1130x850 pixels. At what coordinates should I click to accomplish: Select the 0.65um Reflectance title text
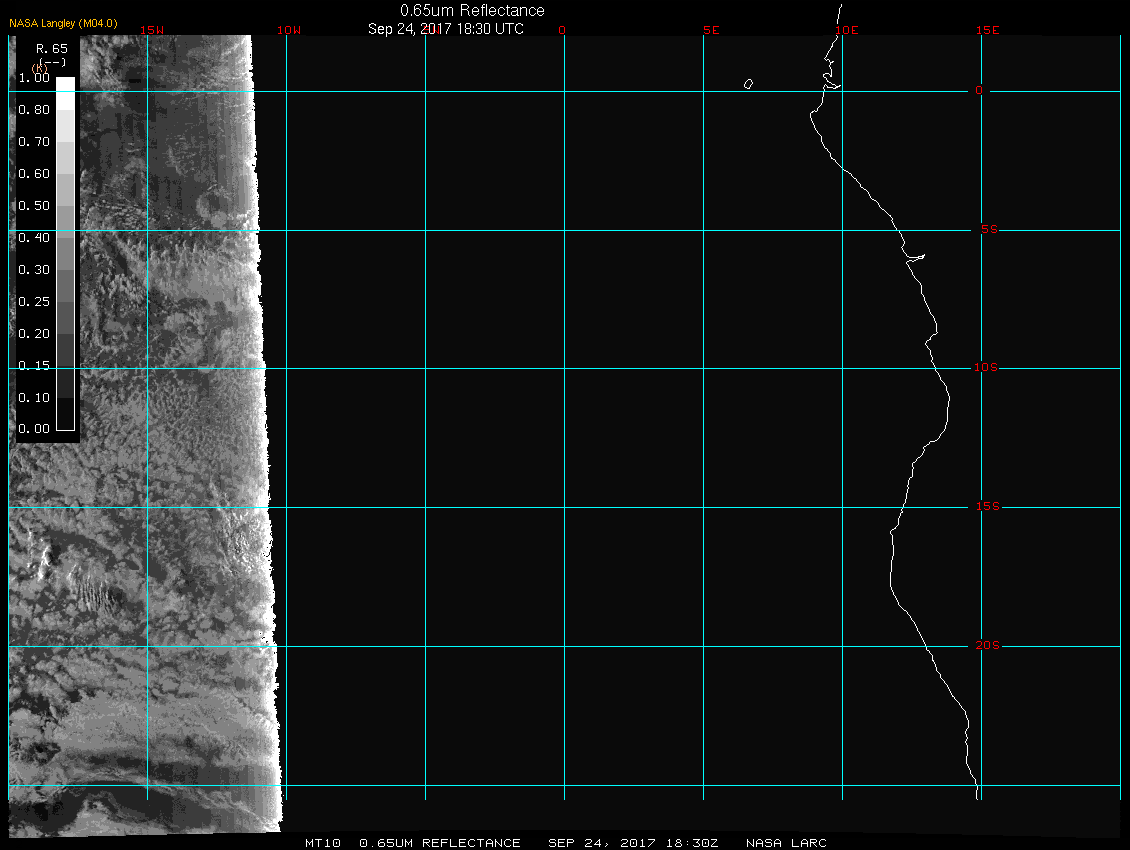[x=472, y=10]
